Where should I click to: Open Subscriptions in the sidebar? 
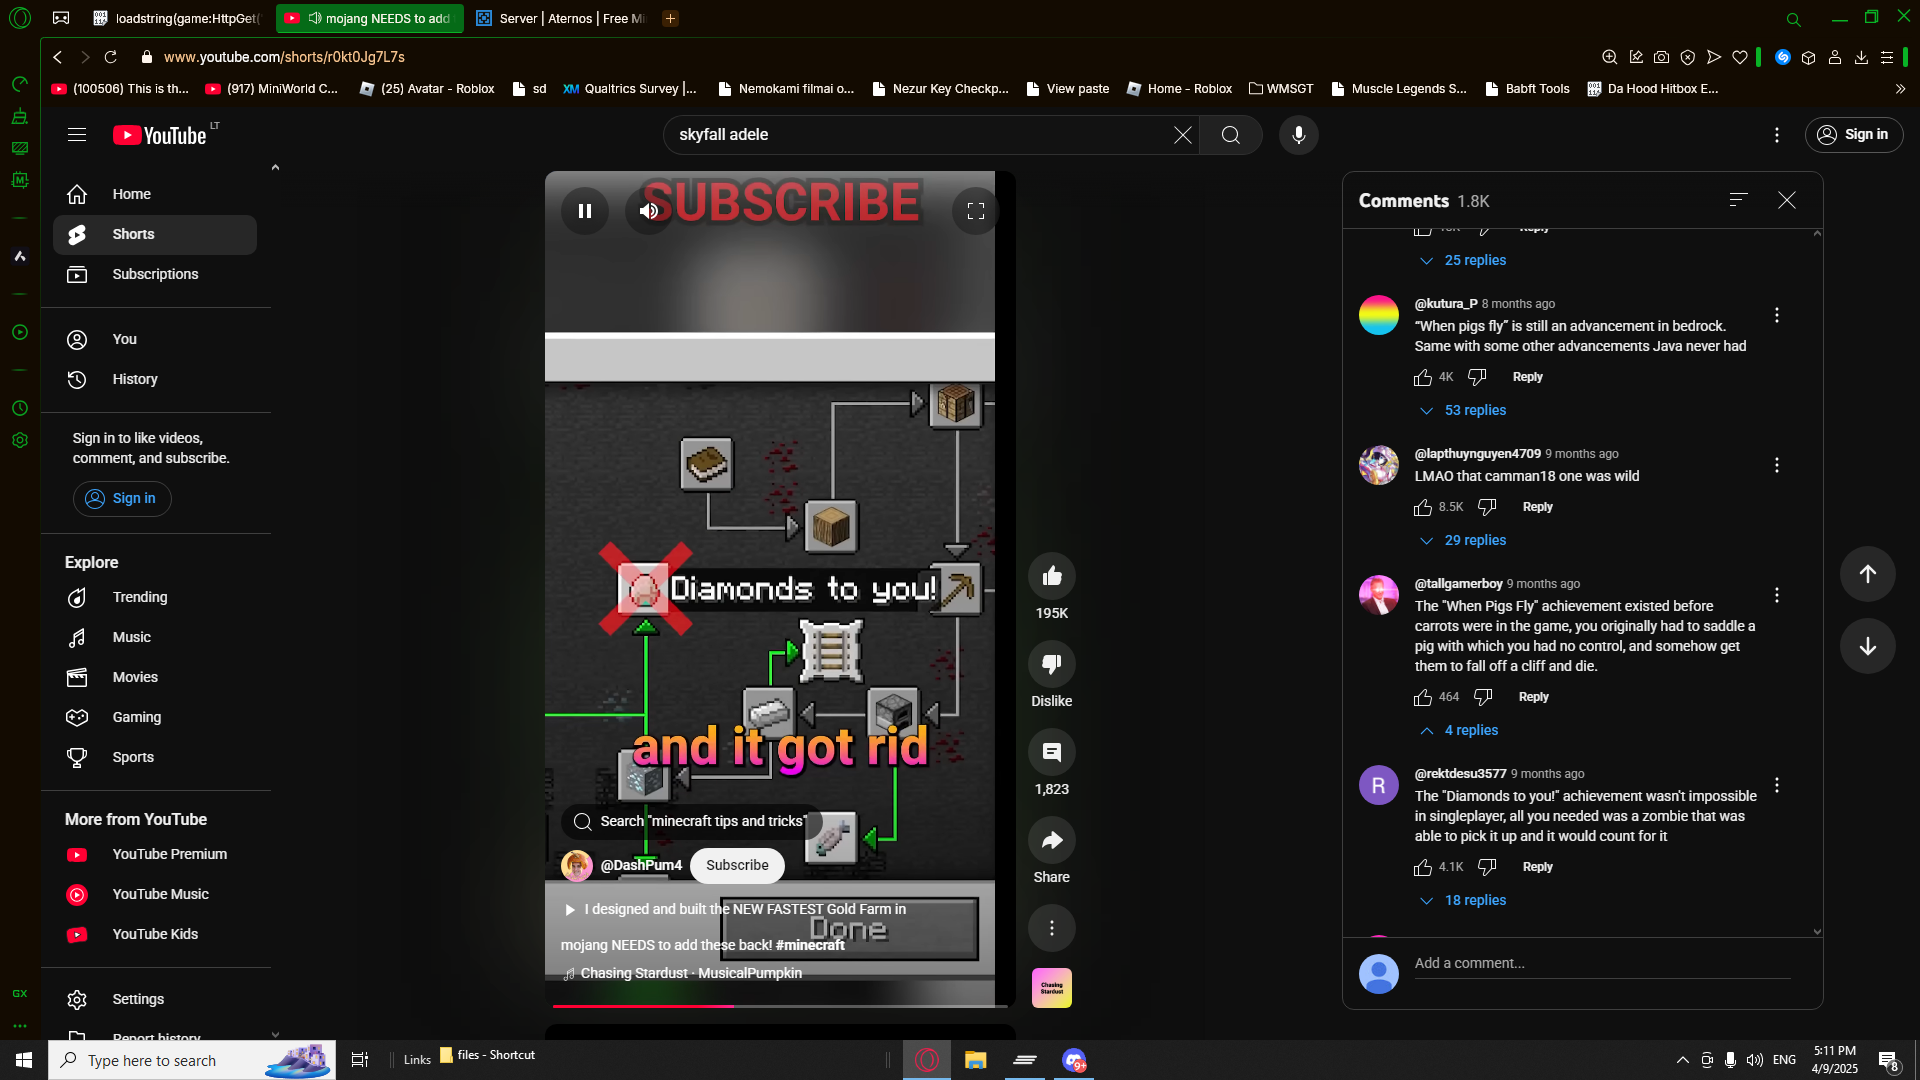[x=155, y=275]
